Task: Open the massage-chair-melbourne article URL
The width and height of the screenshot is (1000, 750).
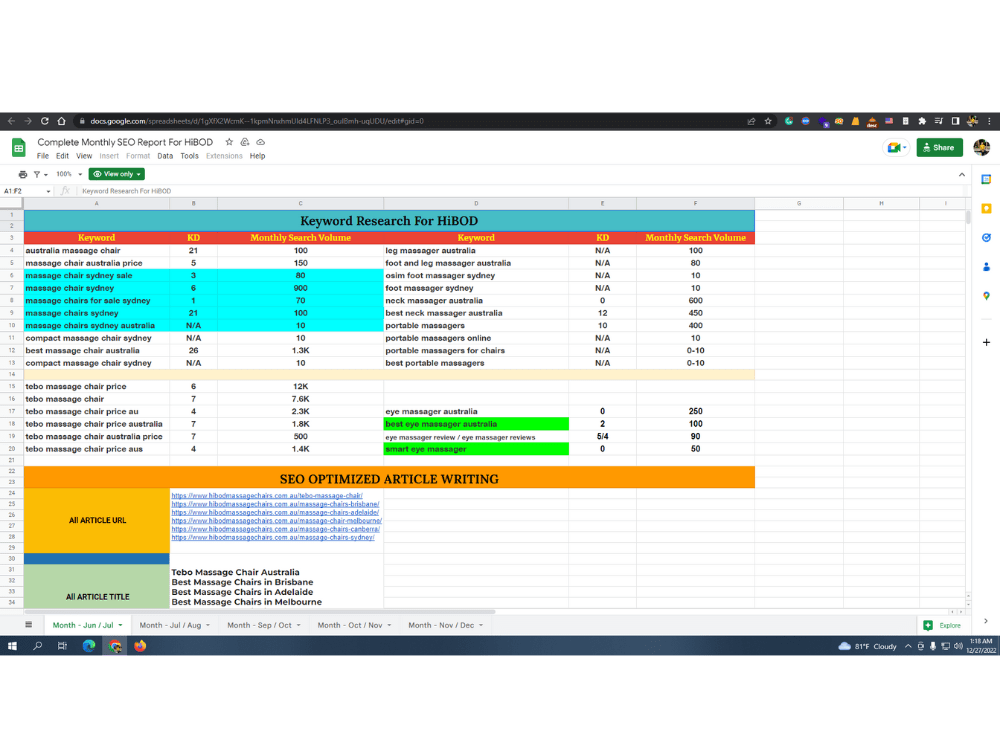Action: point(276,520)
